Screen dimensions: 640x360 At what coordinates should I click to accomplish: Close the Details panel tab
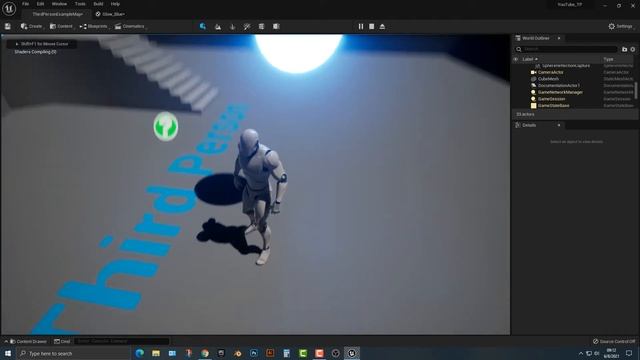click(x=559, y=125)
